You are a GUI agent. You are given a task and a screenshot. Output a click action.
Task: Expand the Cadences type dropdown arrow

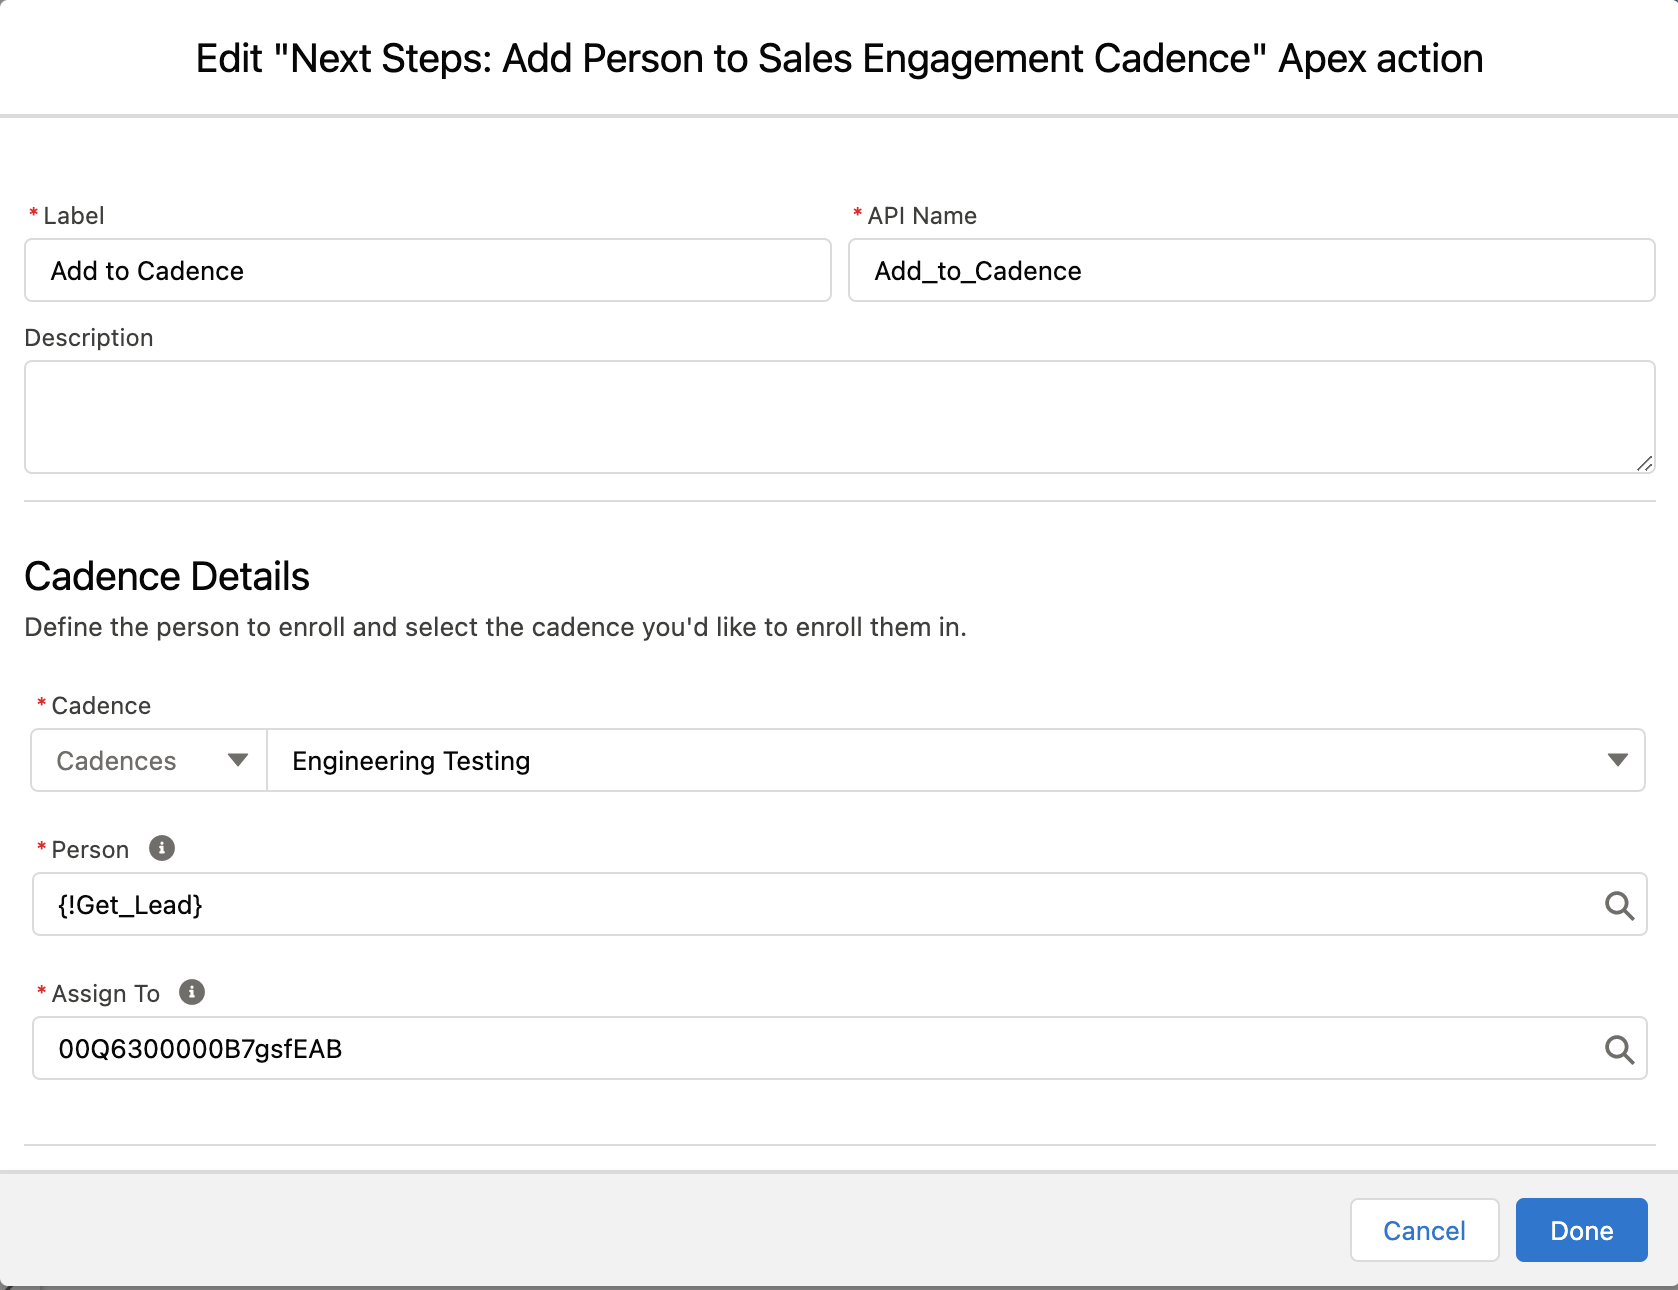pyautogui.click(x=237, y=761)
